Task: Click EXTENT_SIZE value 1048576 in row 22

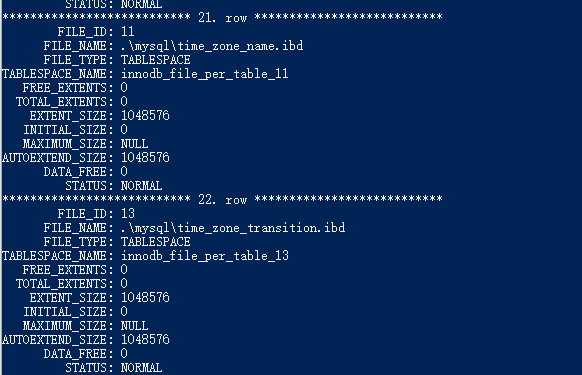Action: 145,297
